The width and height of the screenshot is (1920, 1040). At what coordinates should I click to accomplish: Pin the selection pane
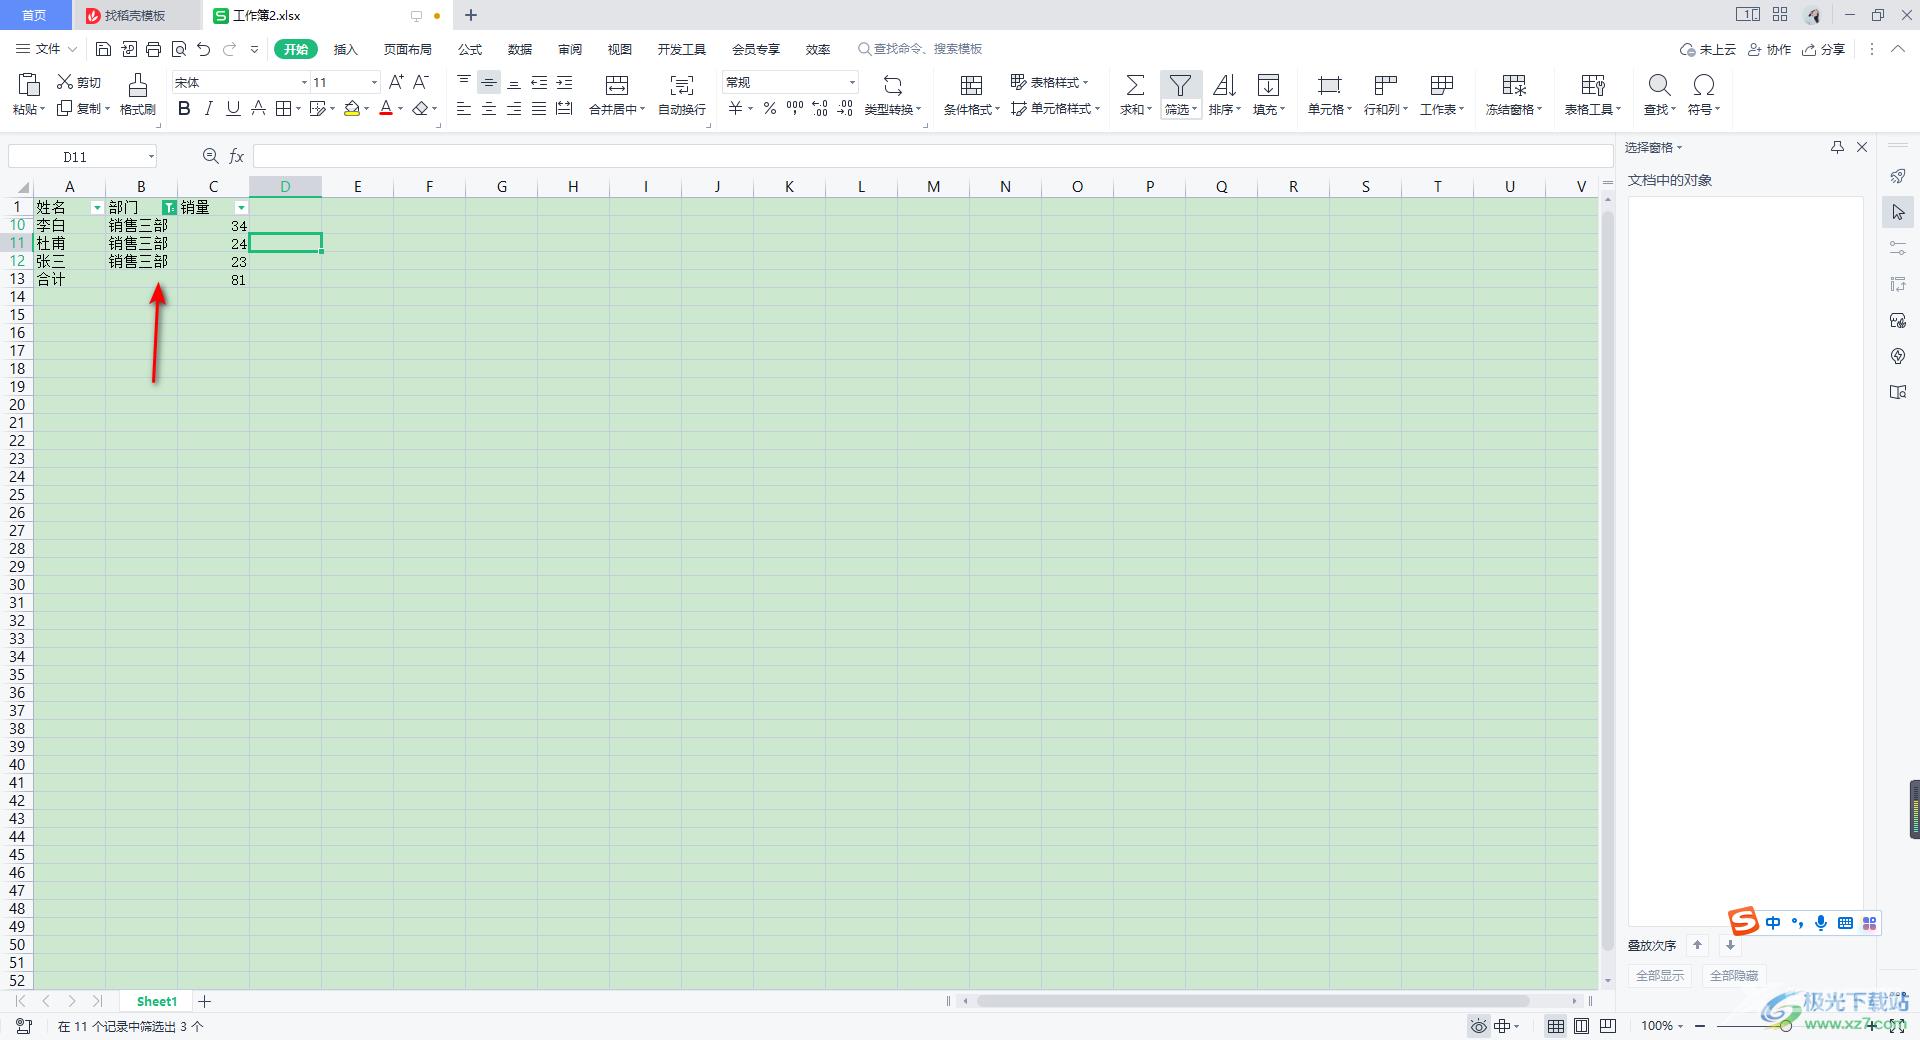pyautogui.click(x=1837, y=147)
